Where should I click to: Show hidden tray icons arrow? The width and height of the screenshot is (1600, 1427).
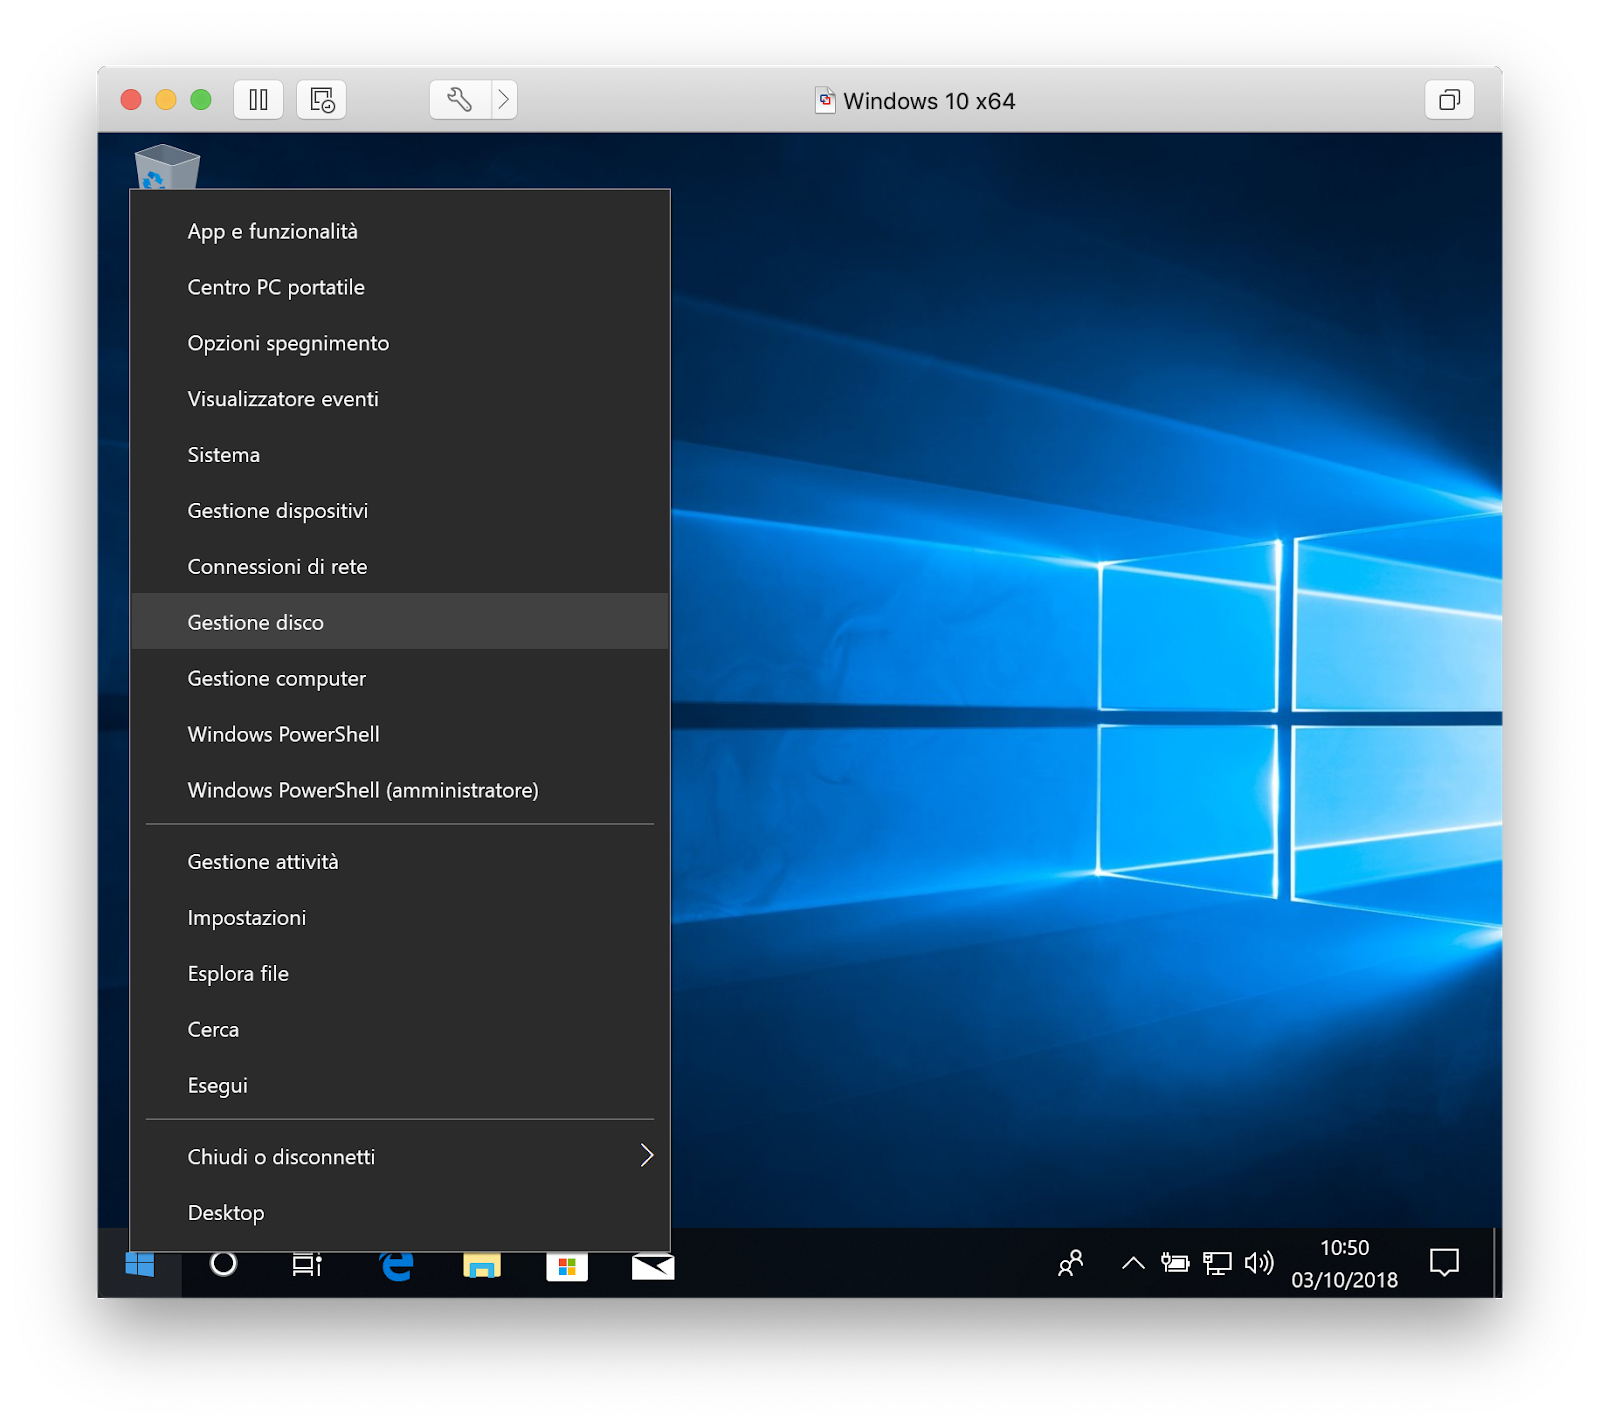coord(1133,1263)
